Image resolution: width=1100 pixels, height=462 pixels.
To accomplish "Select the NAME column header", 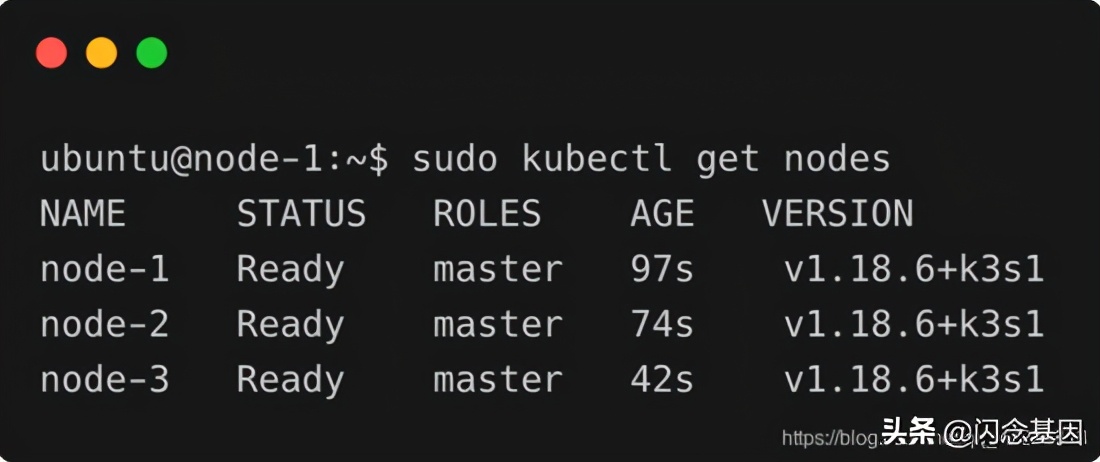I will click(x=83, y=214).
